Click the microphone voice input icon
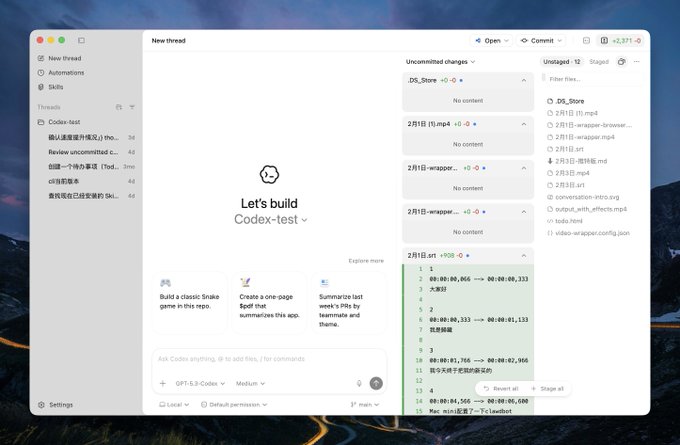The height and width of the screenshot is (445, 680). [x=359, y=383]
